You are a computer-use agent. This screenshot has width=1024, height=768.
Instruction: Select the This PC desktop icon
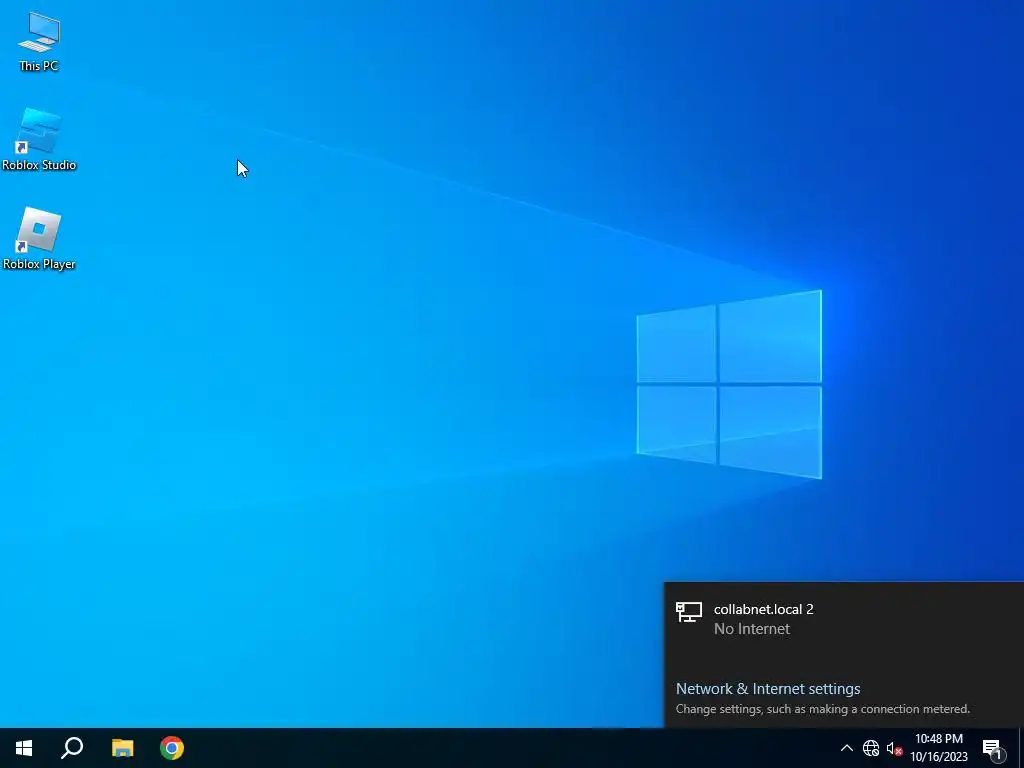pyautogui.click(x=39, y=40)
